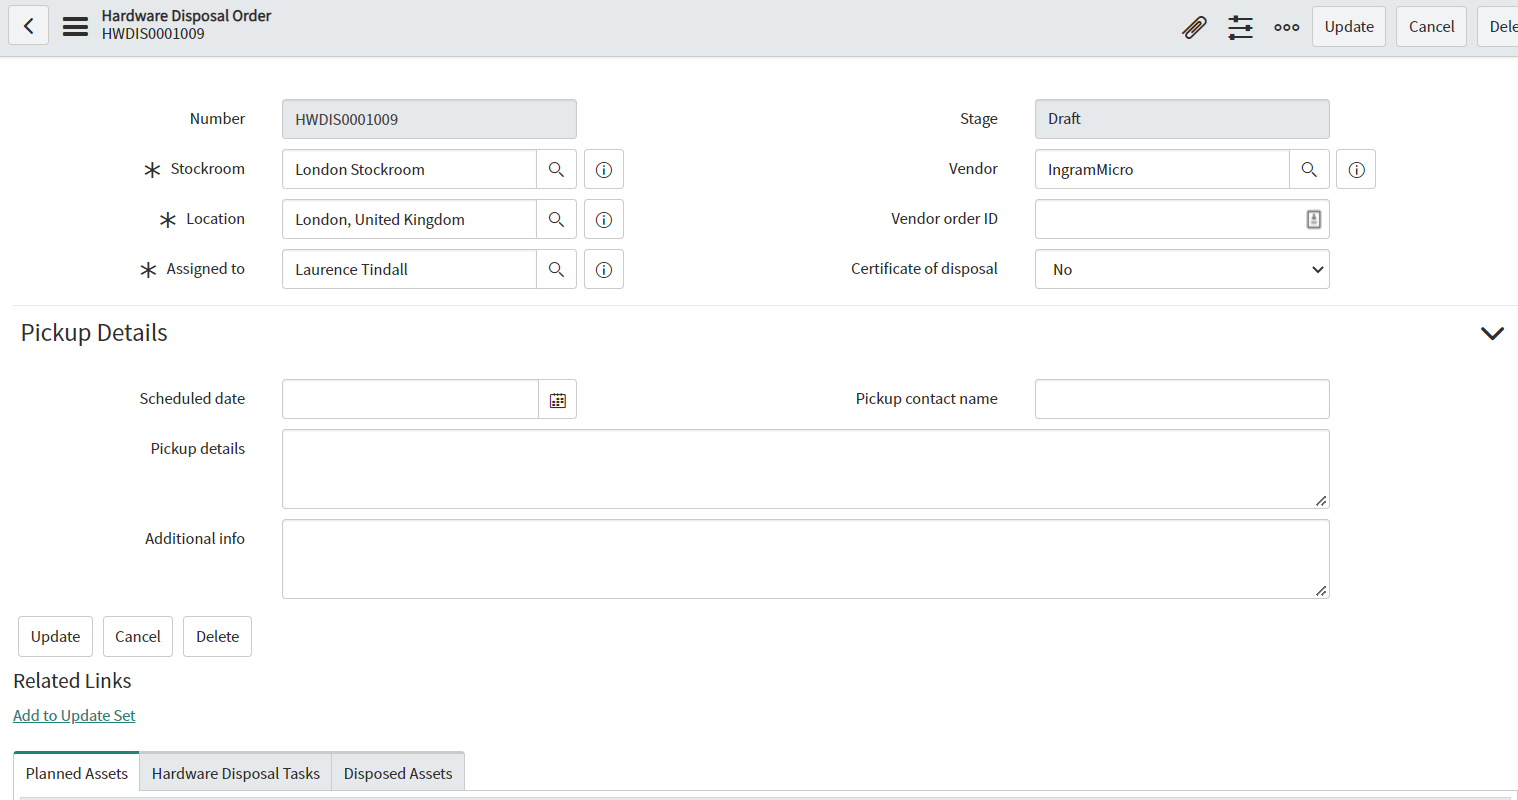Click the more options ellipsis icon

(1286, 27)
